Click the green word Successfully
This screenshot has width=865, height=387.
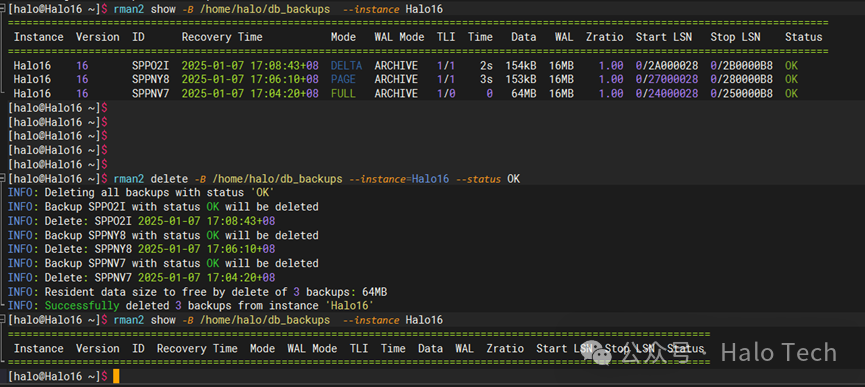(82, 305)
